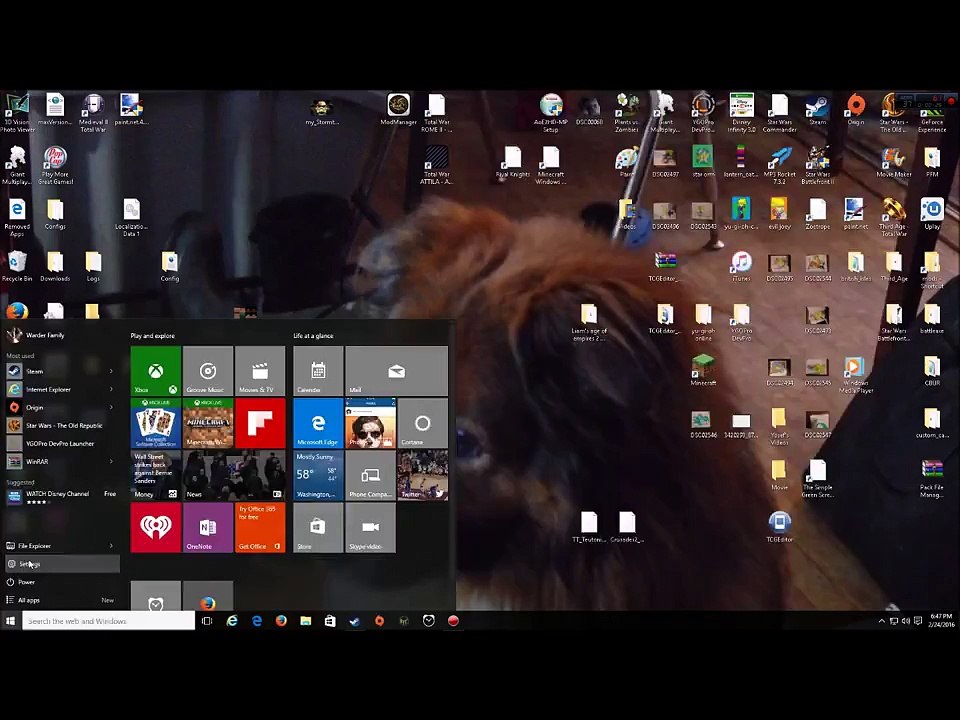Click the Windows Start button
Image resolution: width=960 pixels, height=720 pixels.
10,621
